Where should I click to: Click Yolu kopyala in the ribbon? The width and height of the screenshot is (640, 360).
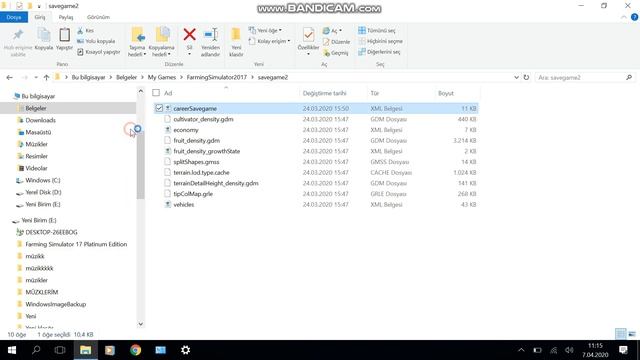tap(96, 41)
